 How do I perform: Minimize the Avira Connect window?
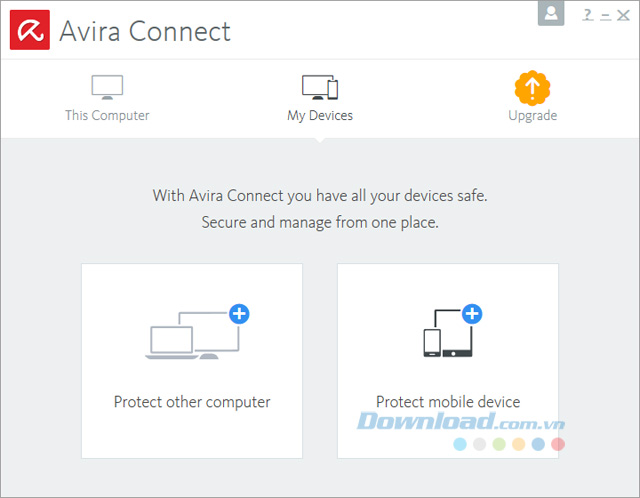tap(606, 15)
